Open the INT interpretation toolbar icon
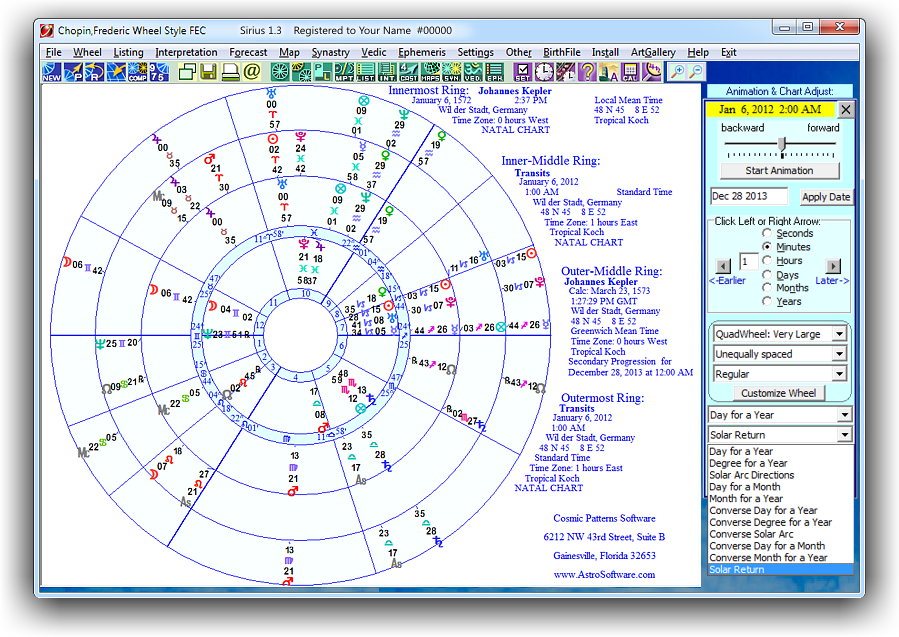The image size is (899, 637). pyautogui.click(x=387, y=72)
